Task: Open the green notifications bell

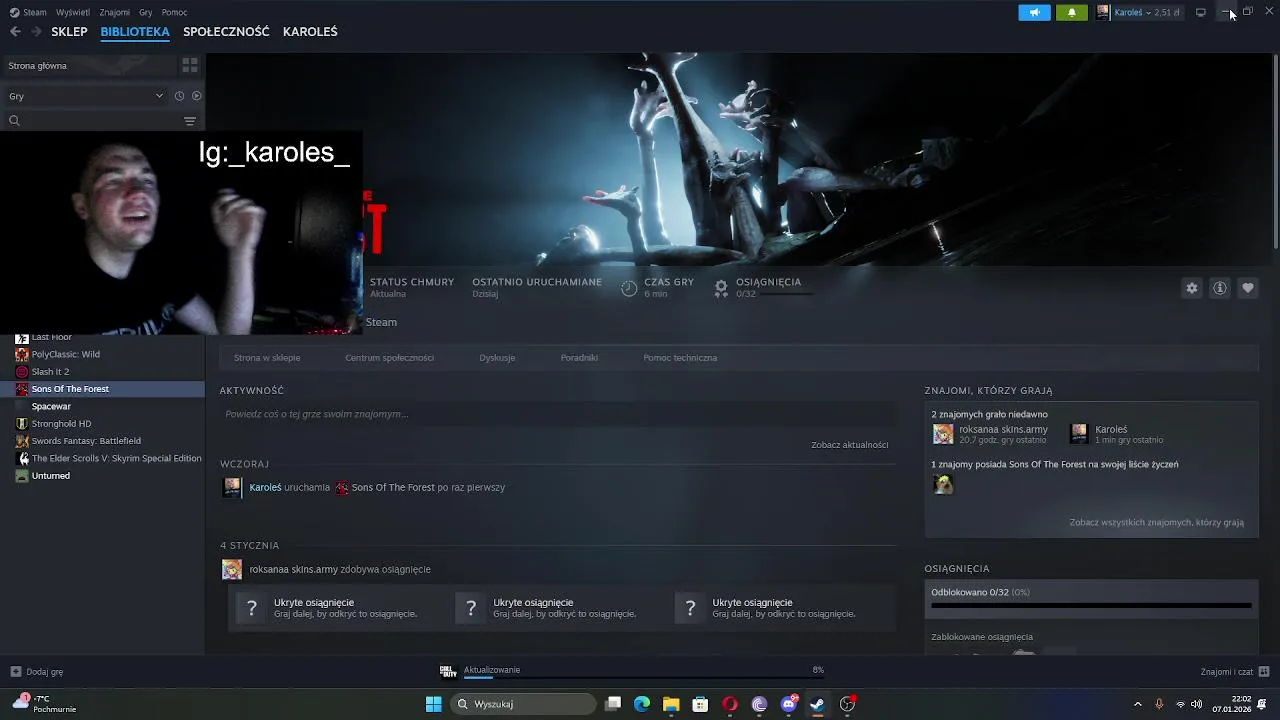Action: [1072, 12]
